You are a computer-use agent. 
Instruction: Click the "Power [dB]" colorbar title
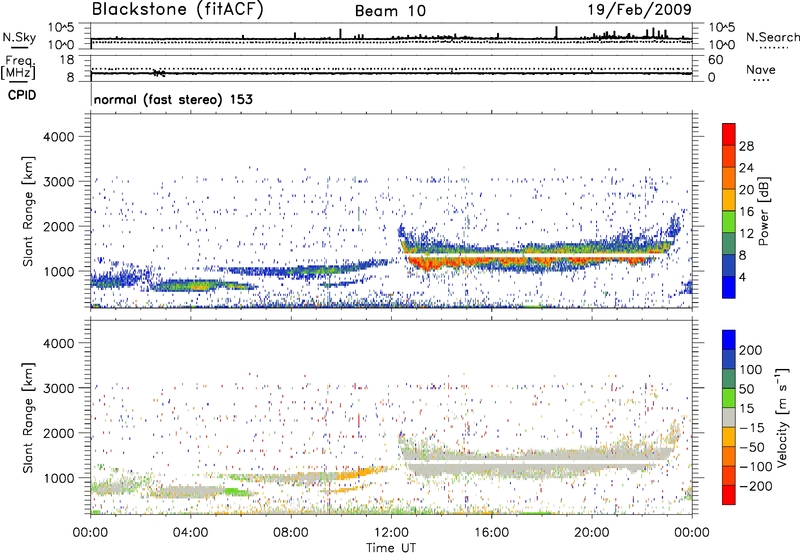763,211
